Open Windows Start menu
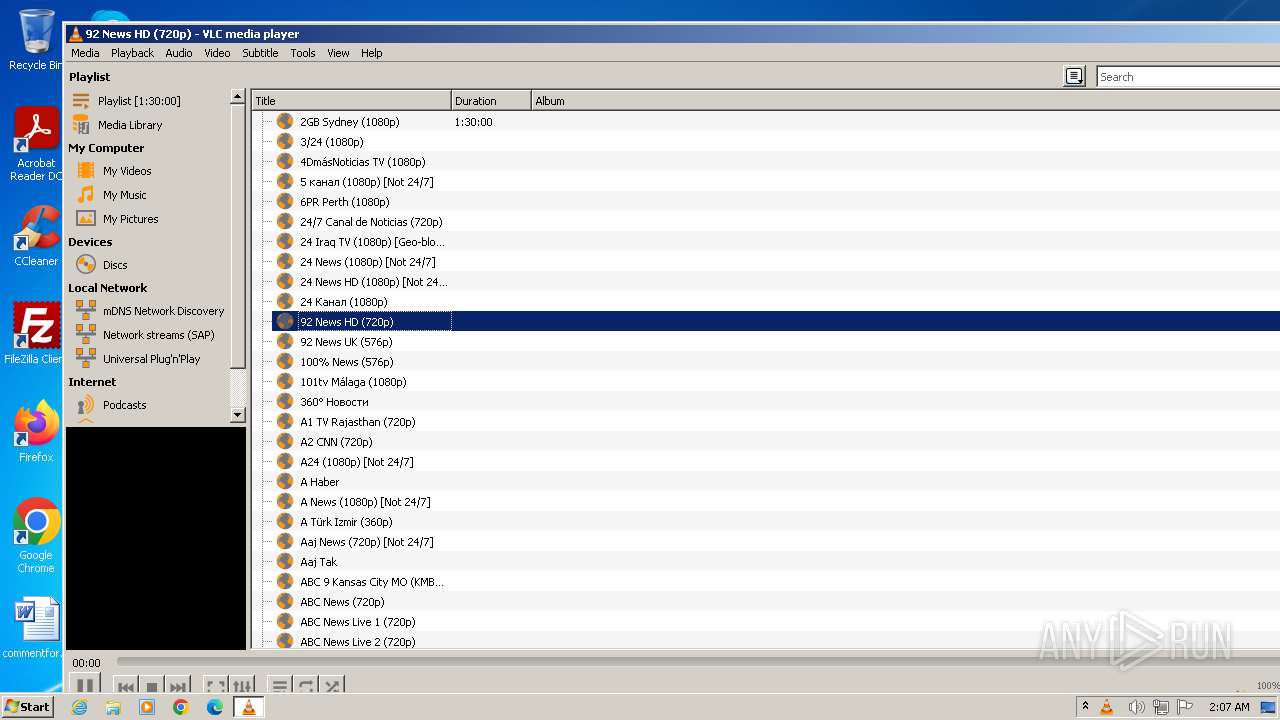The height and width of the screenshot is (720, 1280). point(27,706)
